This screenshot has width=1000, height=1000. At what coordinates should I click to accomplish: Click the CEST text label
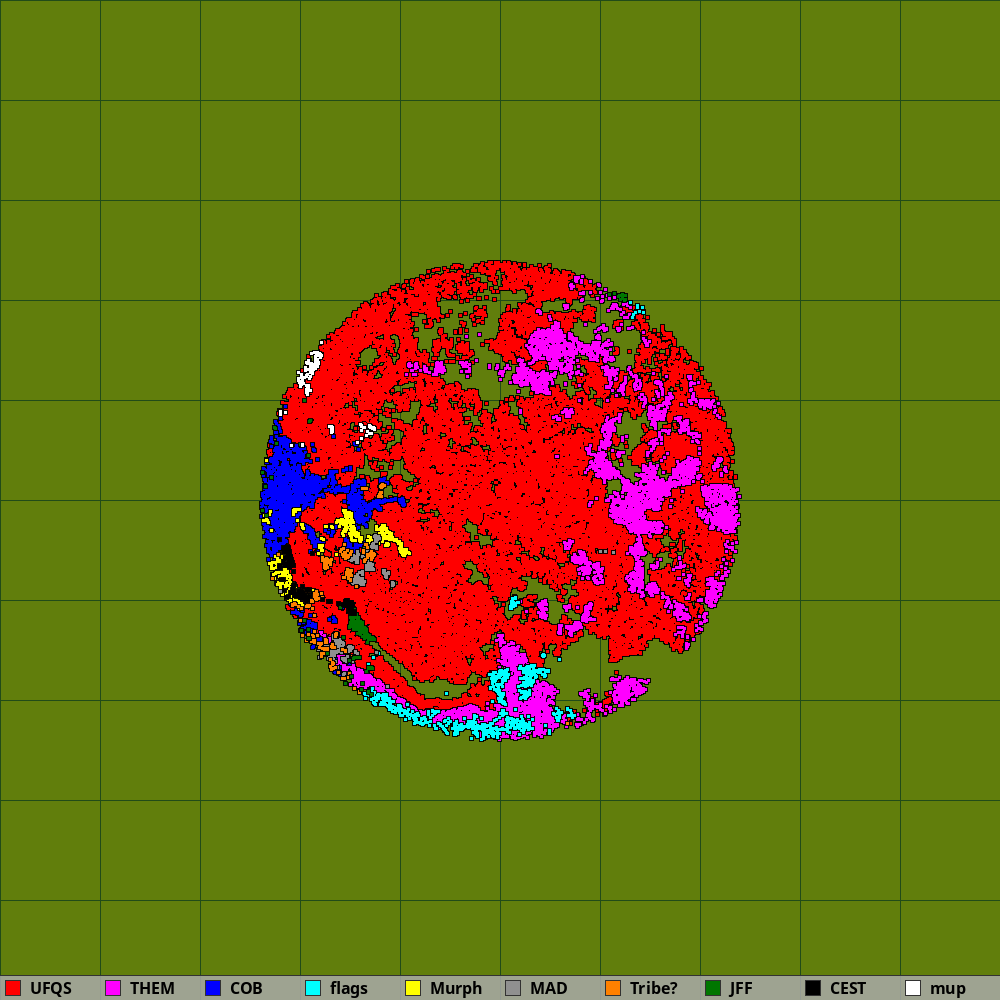pos(848,988)
